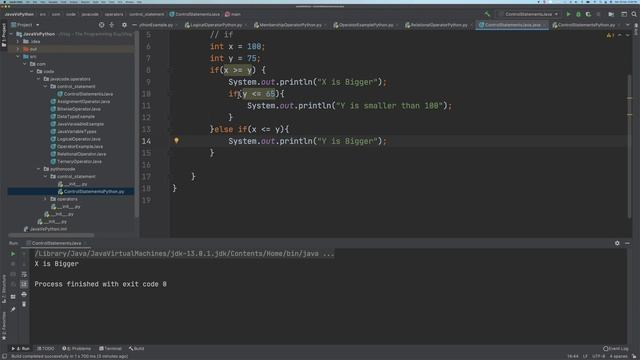Viewport: 640px width, 360px height.
Task: Toggle the Favorites tool window side button
Action: 4,325
